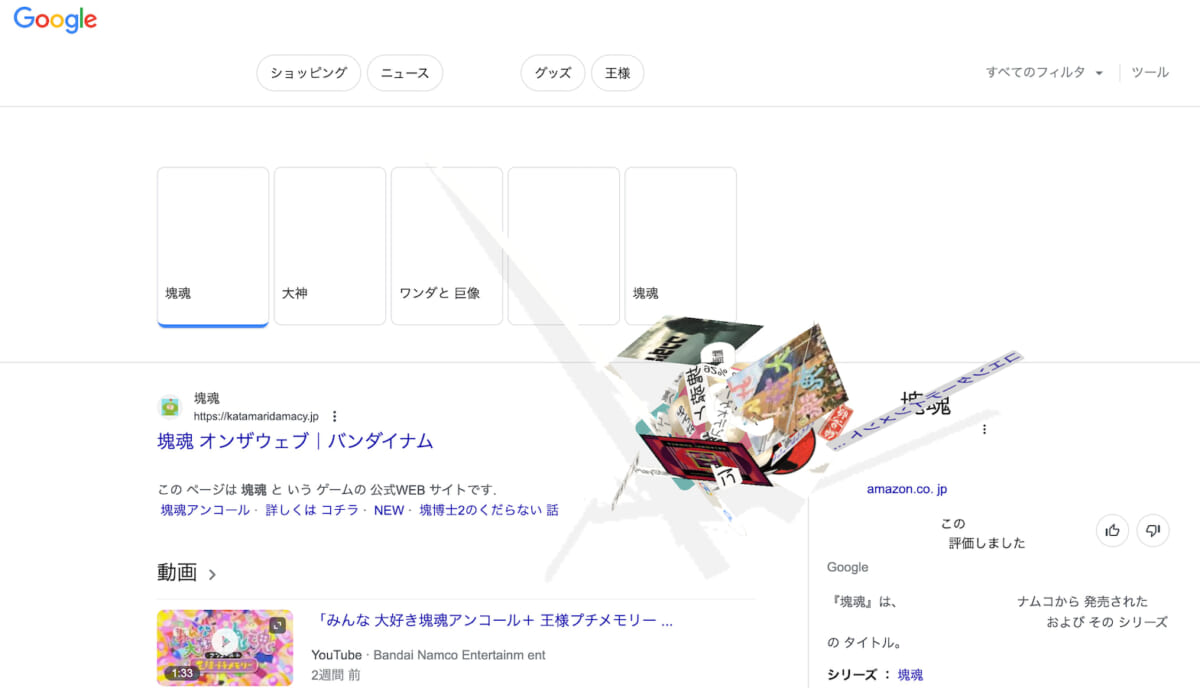Screen dimensions: 1200x688
Task: Select the 大神 card
Action: pos(330,246)
